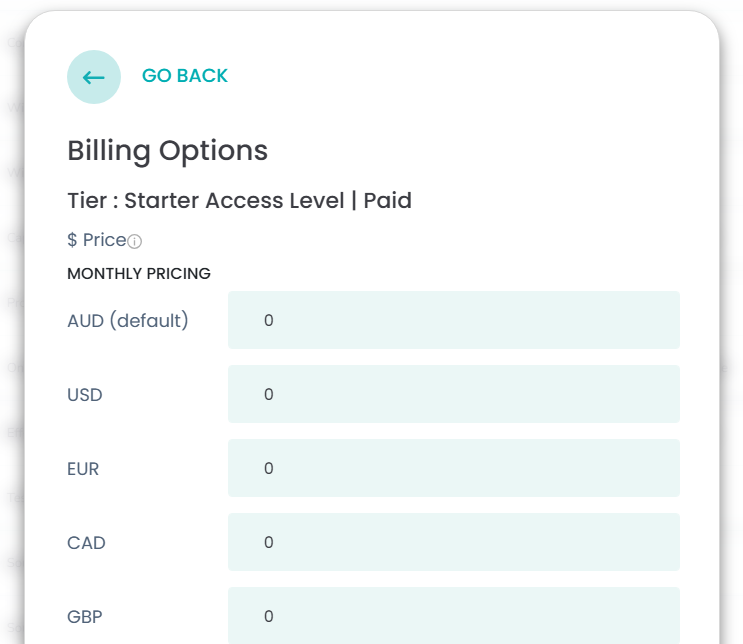Click the info icon beside $ Price

tap(135, 241)
